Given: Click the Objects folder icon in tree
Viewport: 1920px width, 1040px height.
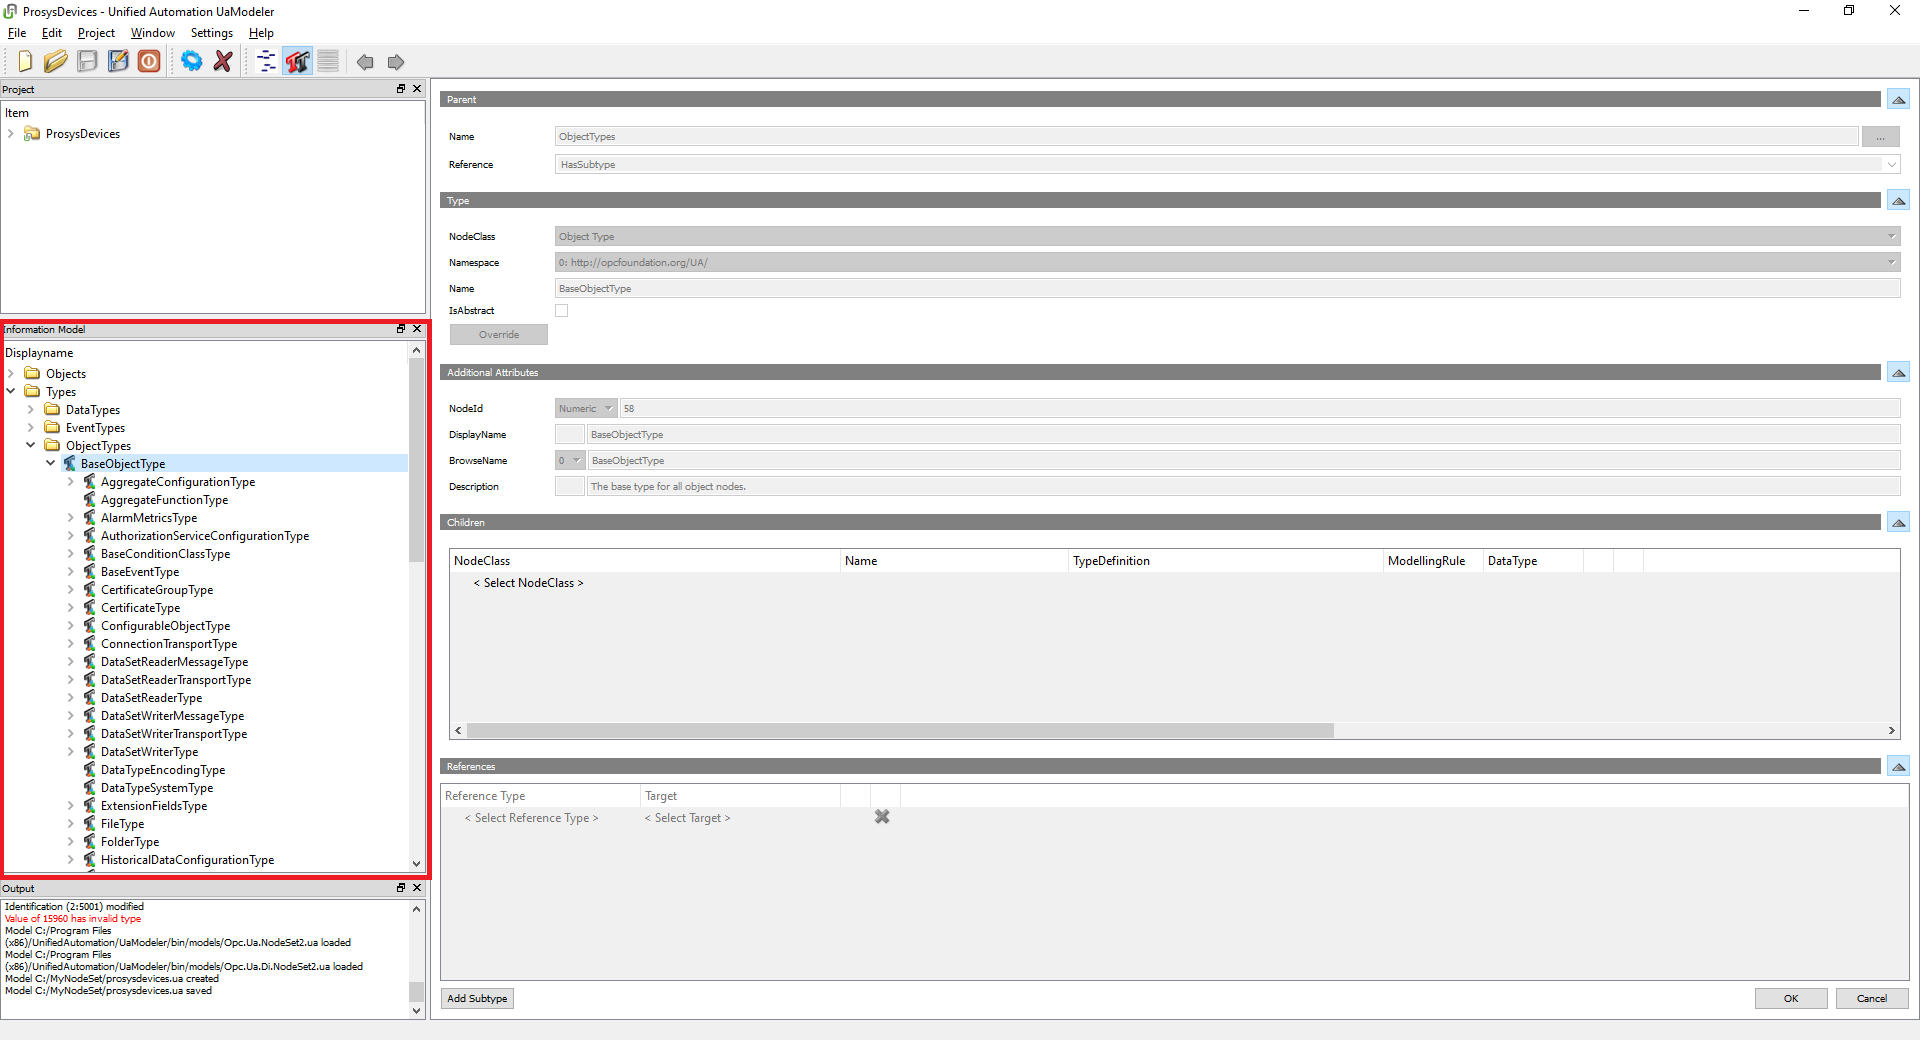Looking at the screenshot, I should coord(32,374).
